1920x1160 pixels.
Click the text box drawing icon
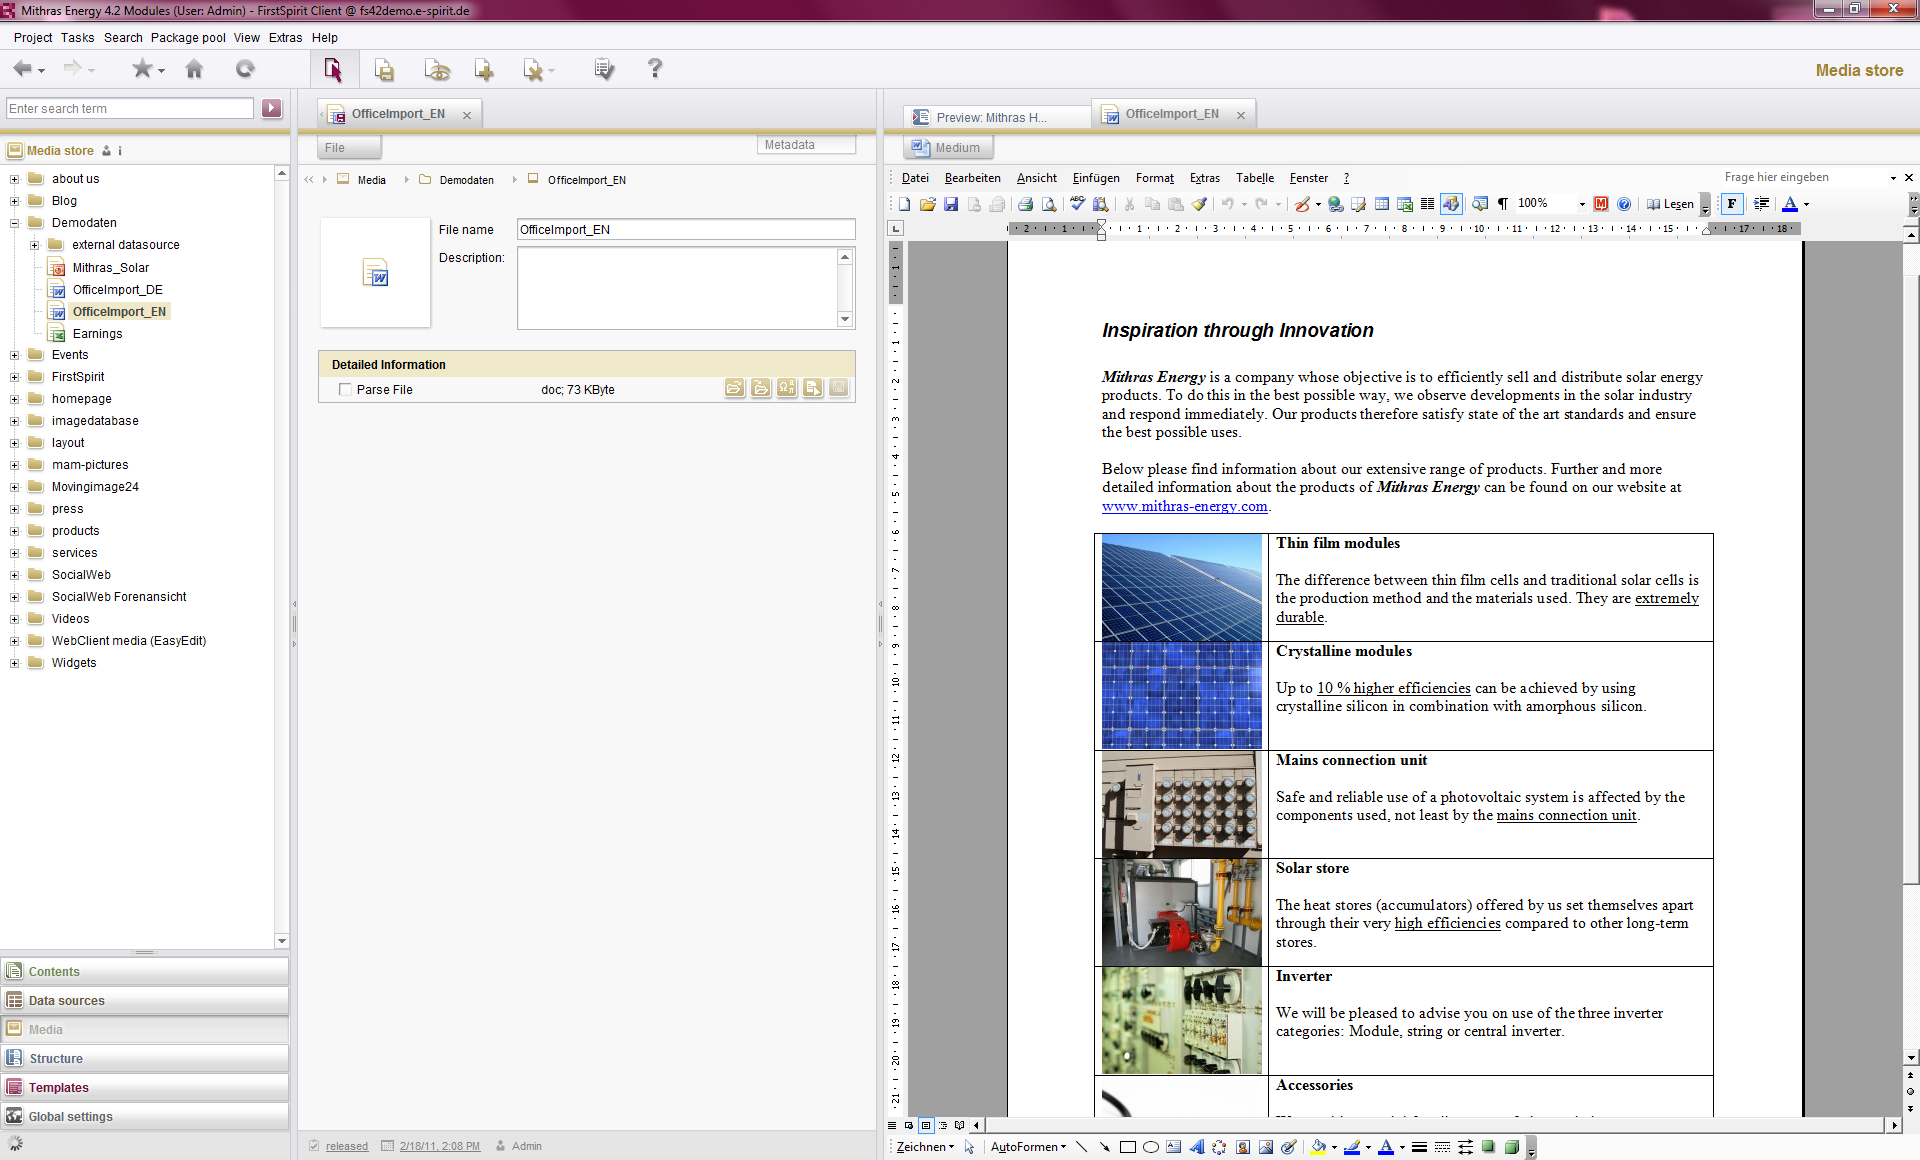[1174, 1147]
